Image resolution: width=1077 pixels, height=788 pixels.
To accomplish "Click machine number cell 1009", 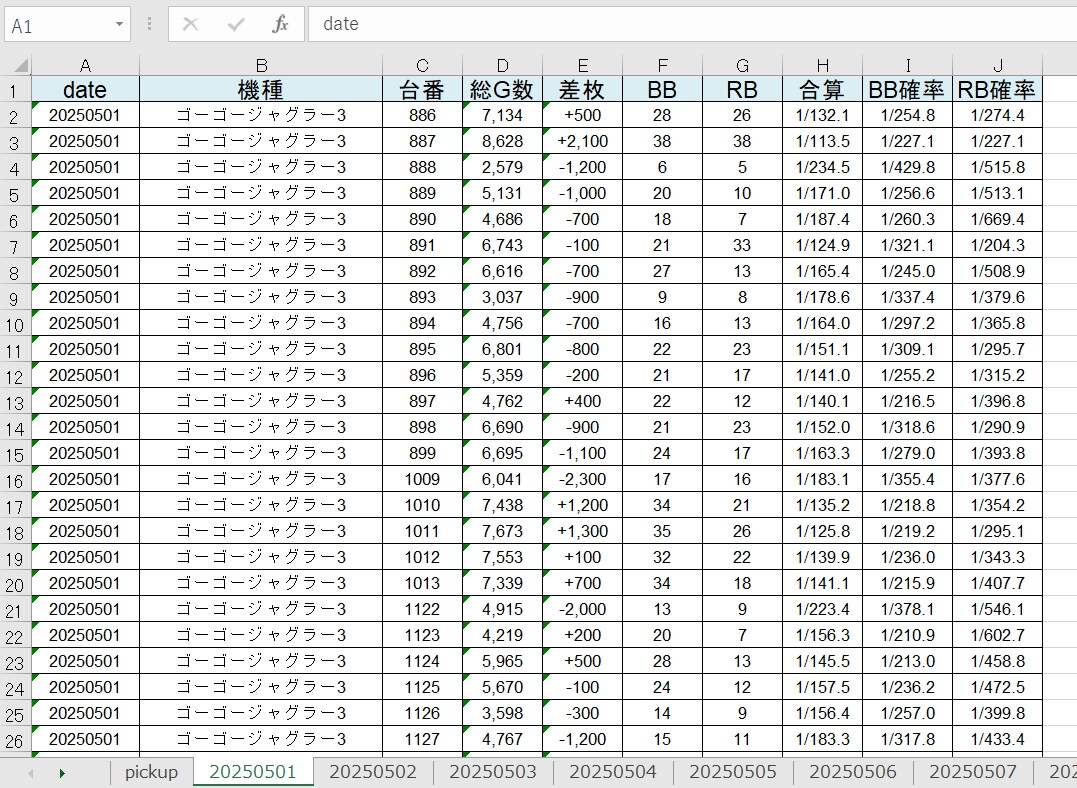I will [x=422, y=480].
